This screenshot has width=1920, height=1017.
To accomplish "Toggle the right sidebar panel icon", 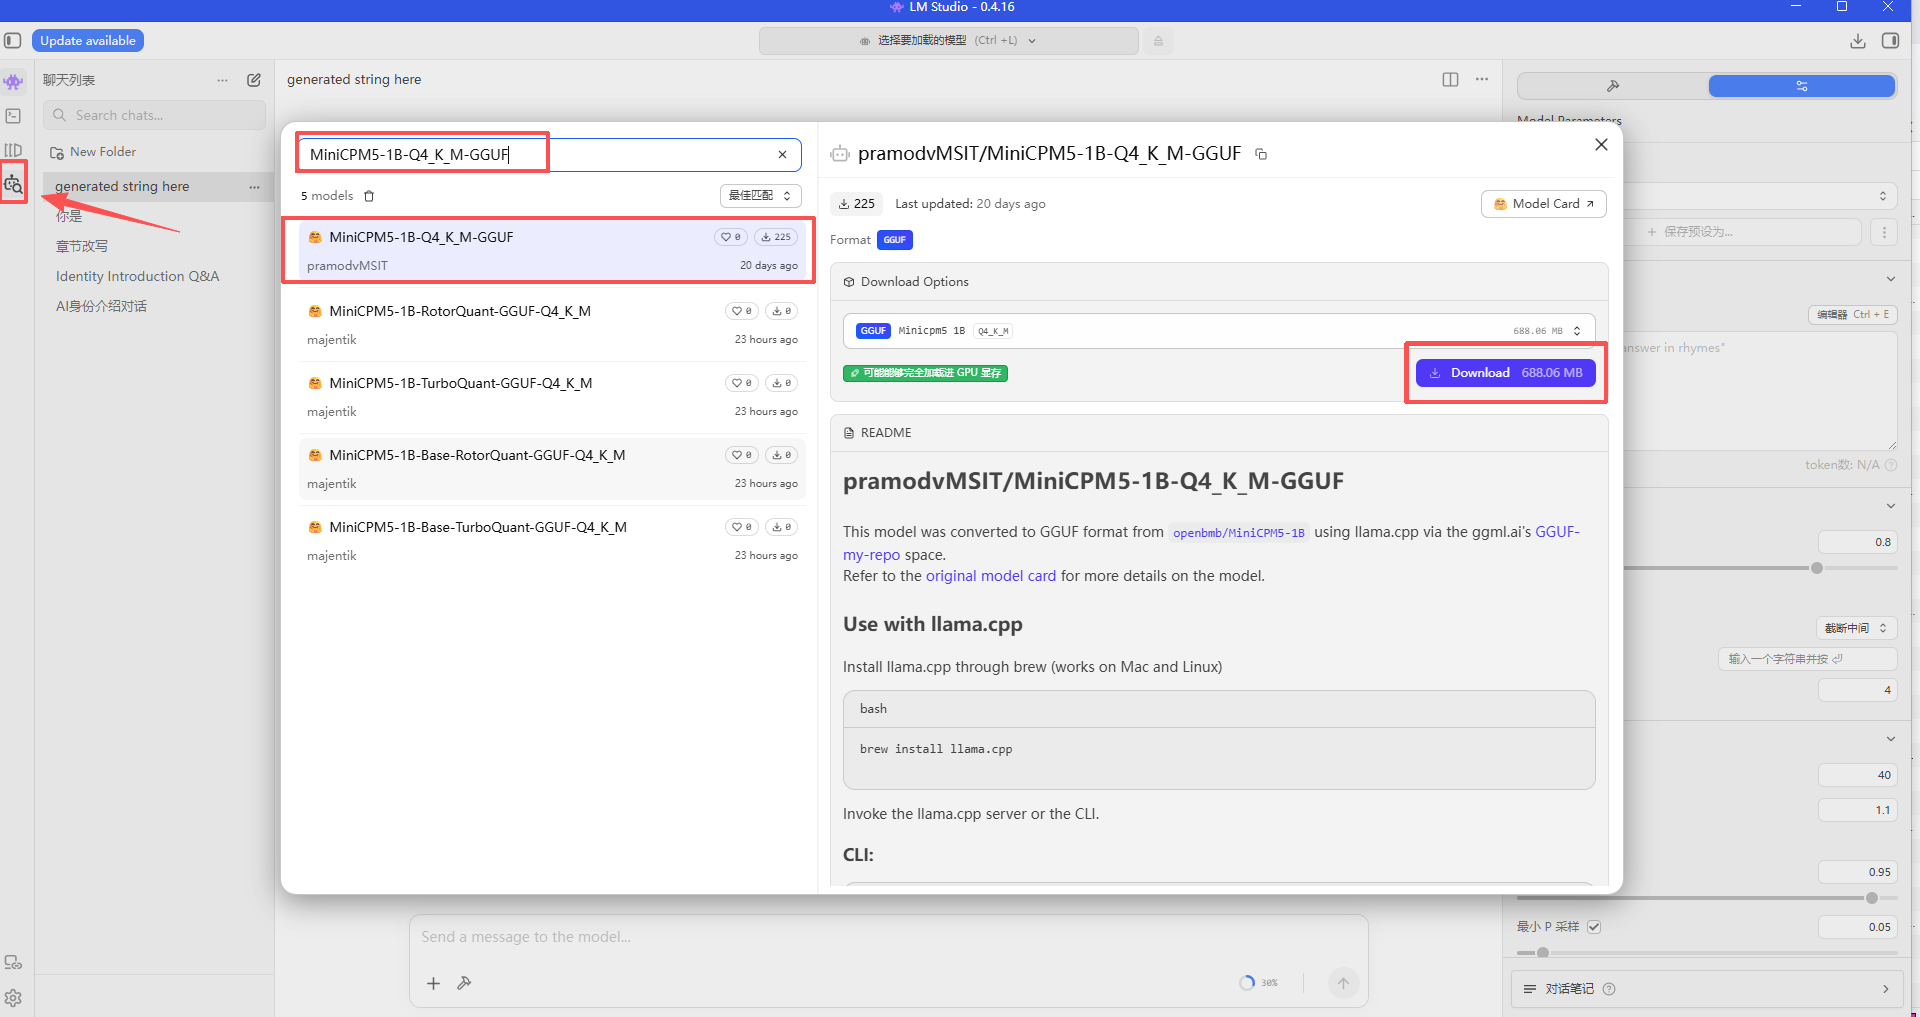I will [1890, 41].
